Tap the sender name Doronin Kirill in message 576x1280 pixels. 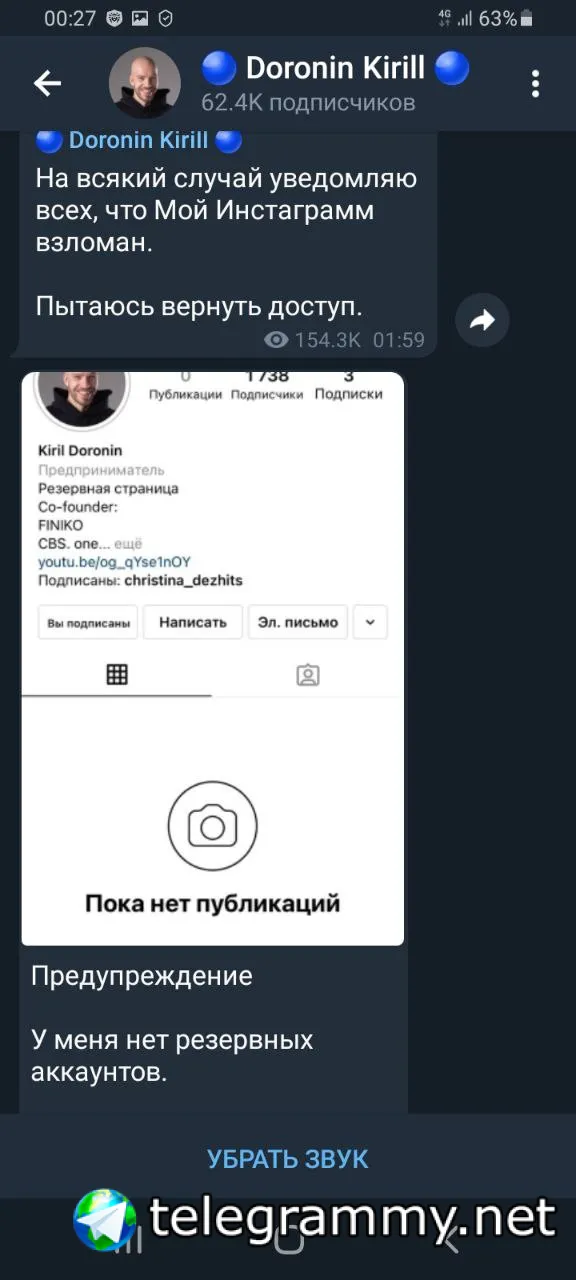[139, 140]
